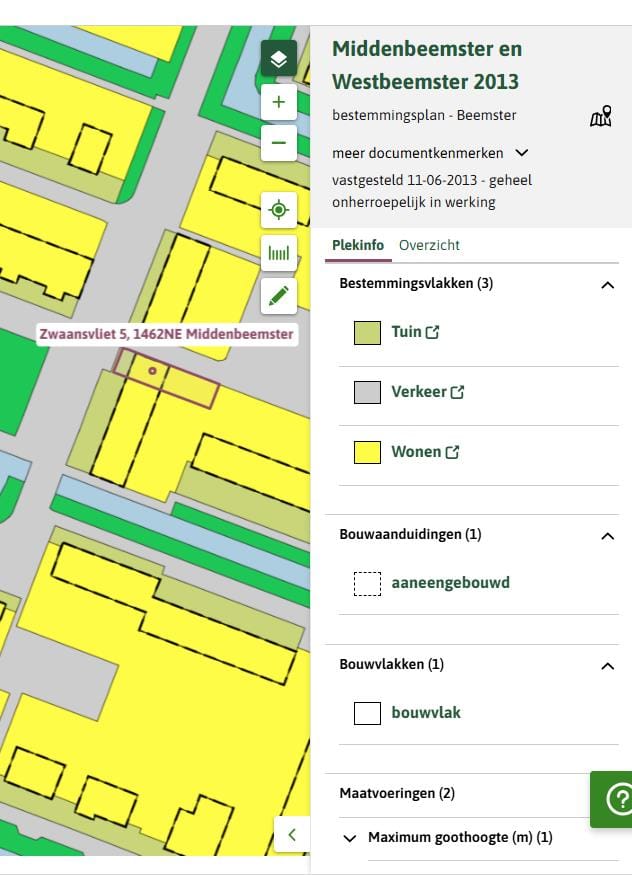The height and width of the screenshot is (875, 632).
Task: Collapse the side panel with arrow
Action: [291, 834]
